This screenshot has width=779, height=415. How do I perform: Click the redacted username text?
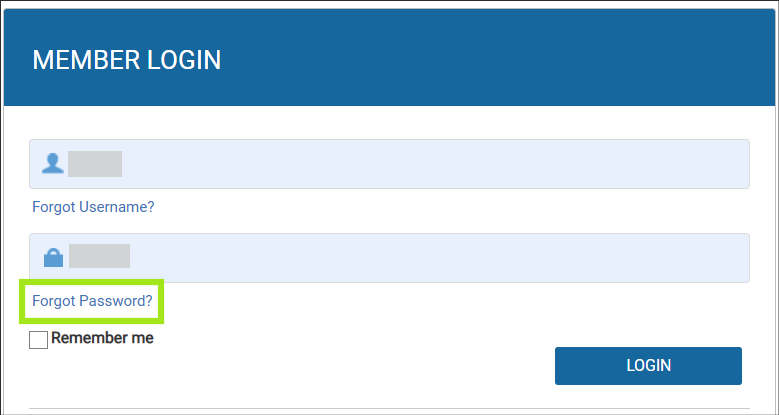(95, 164)
